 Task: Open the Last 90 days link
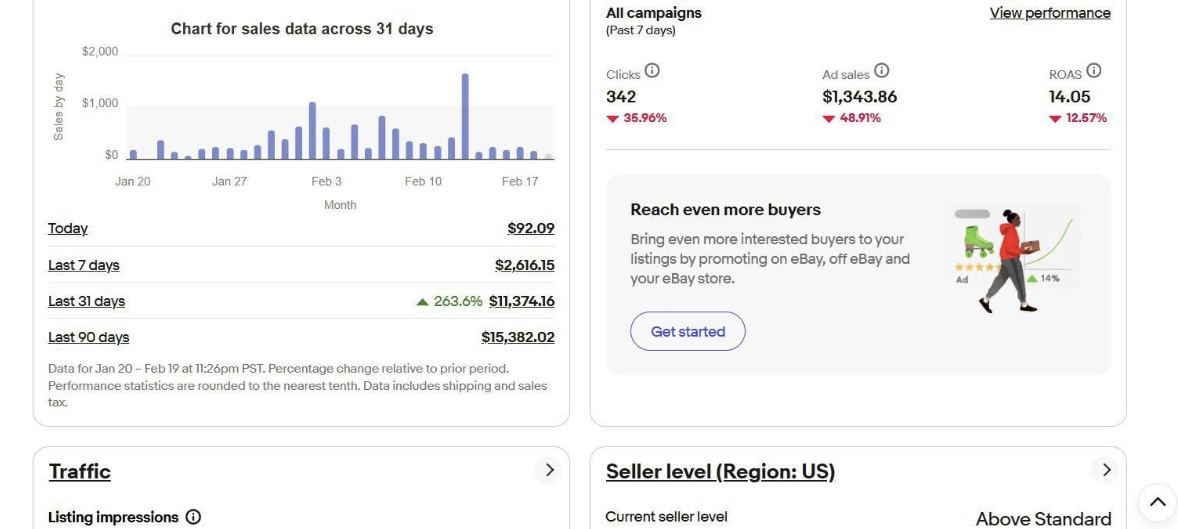89,337
